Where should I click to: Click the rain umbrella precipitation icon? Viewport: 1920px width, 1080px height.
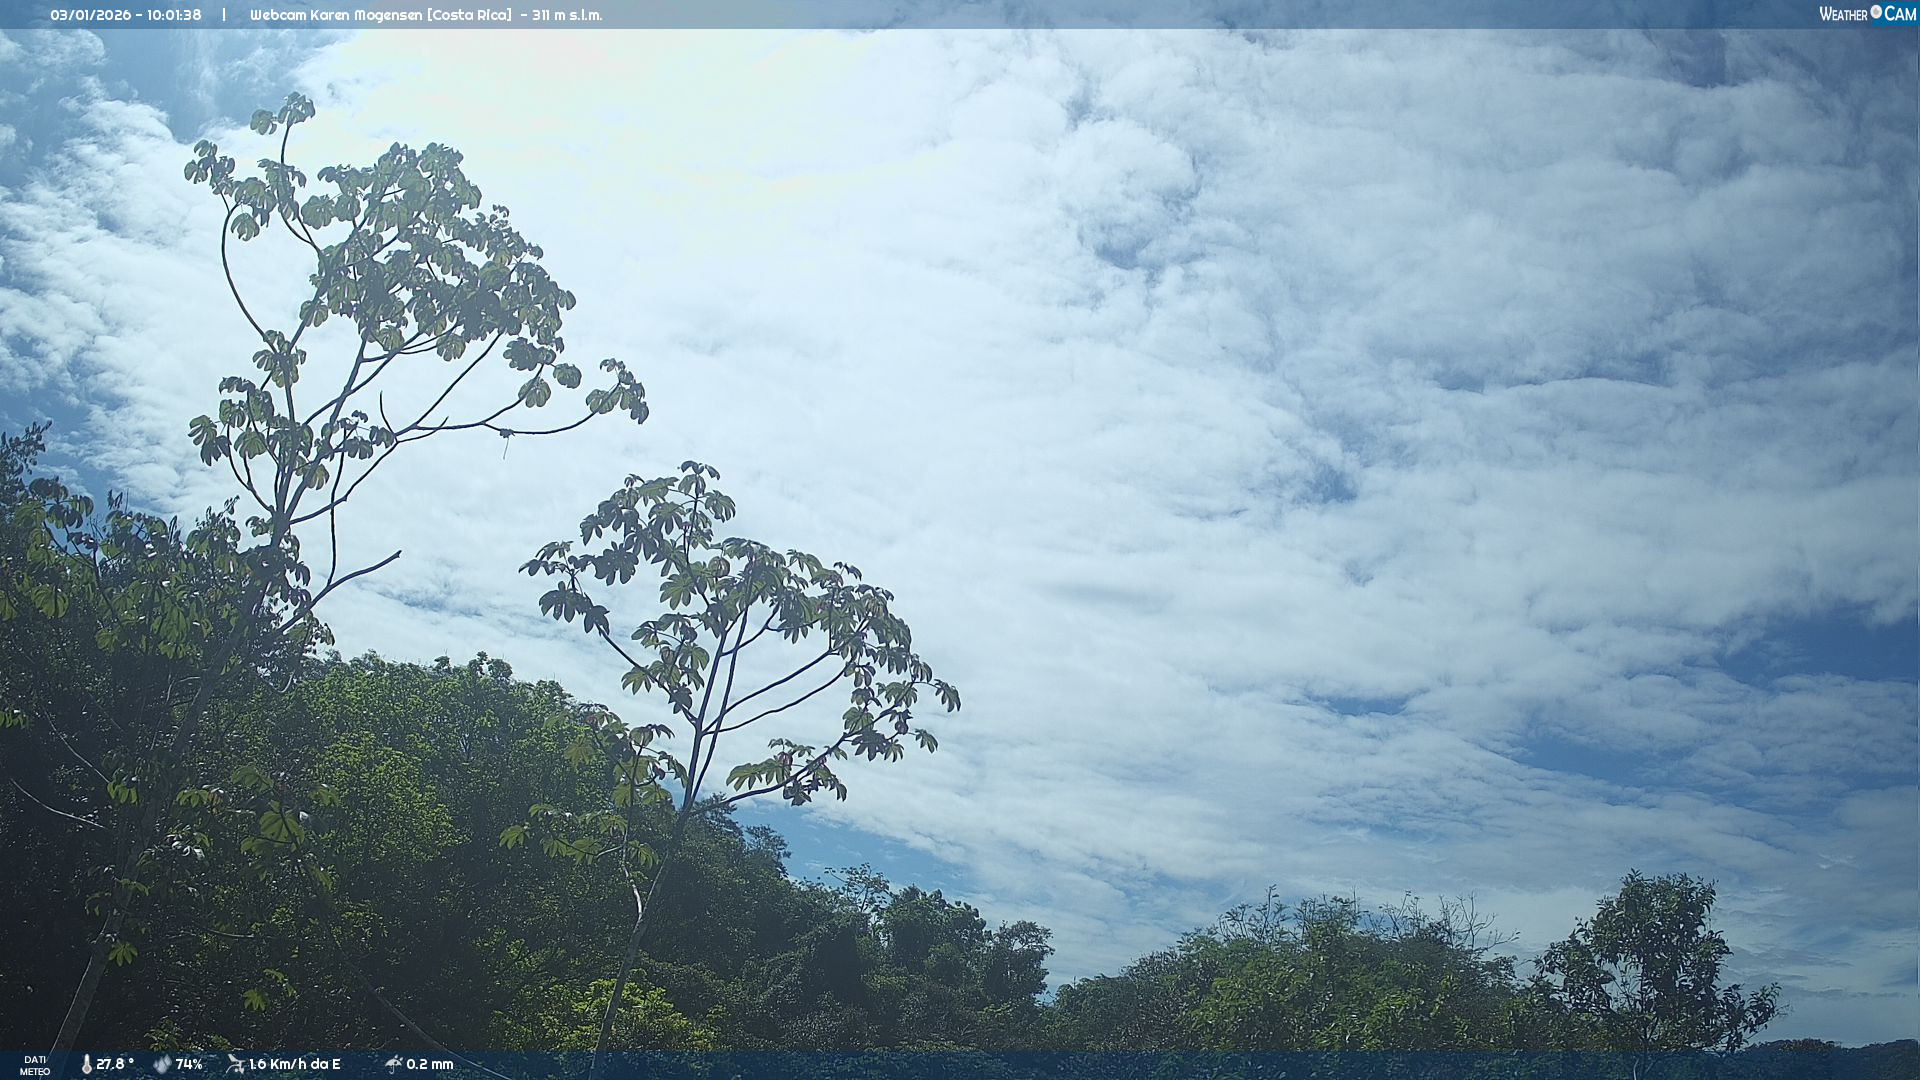pos(393,1064)
